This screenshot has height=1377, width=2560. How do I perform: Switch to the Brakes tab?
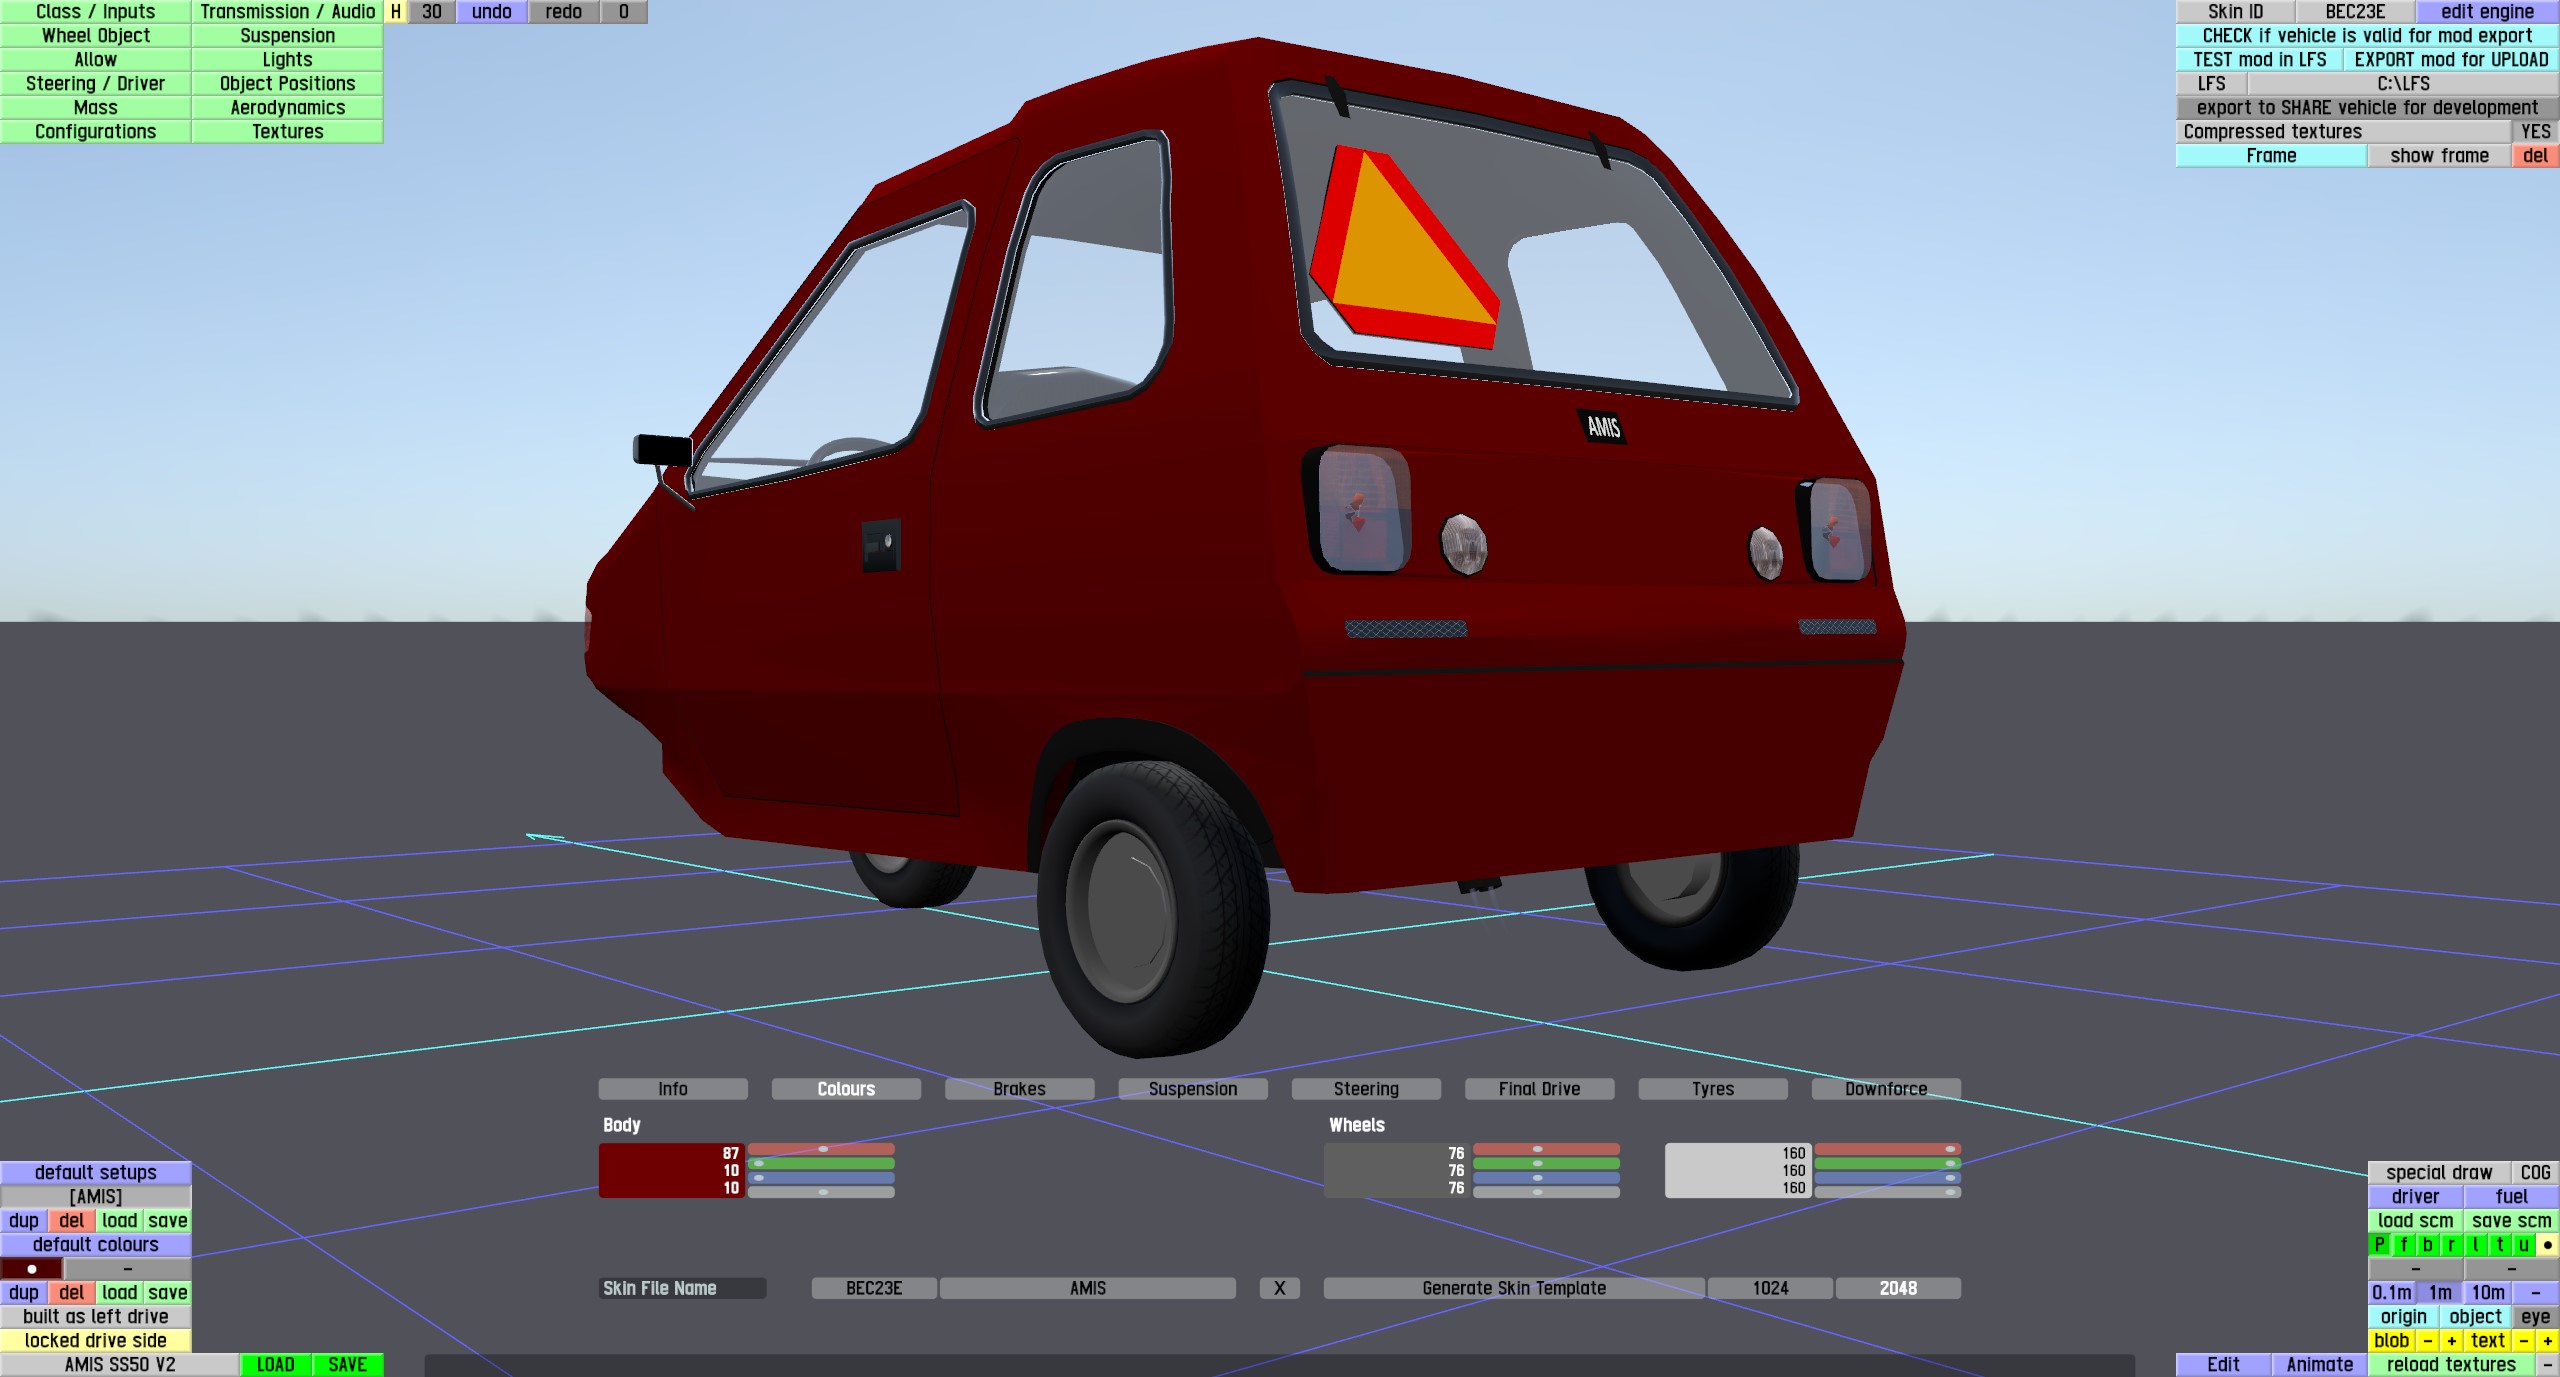click(x=1019, y=1089)
